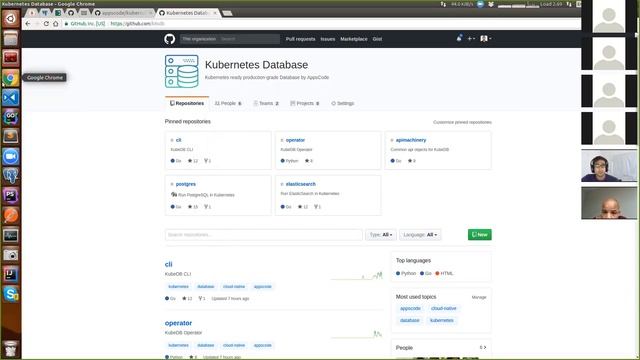Launch Visual Studio Code from dock
This screenshot has height=360, width=640.
[11, 98]
